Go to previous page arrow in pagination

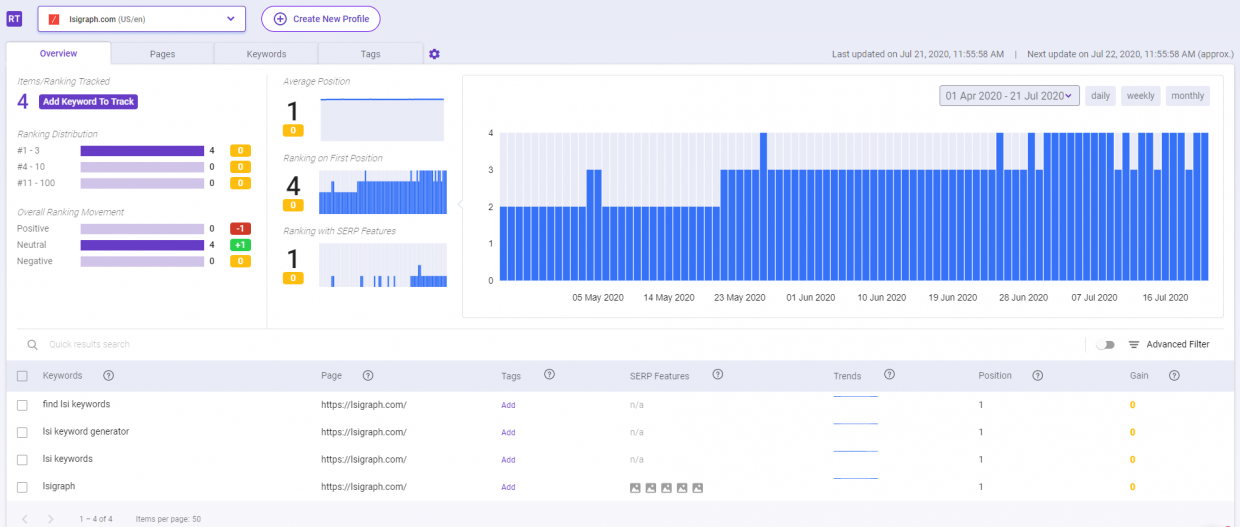click(24, 519)
